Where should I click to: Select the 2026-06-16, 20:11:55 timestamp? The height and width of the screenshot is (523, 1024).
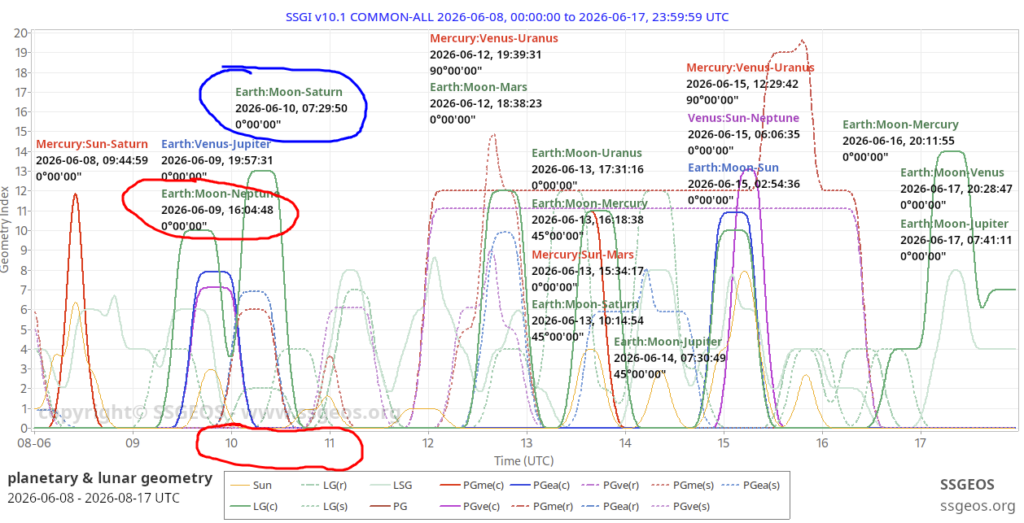899,140
